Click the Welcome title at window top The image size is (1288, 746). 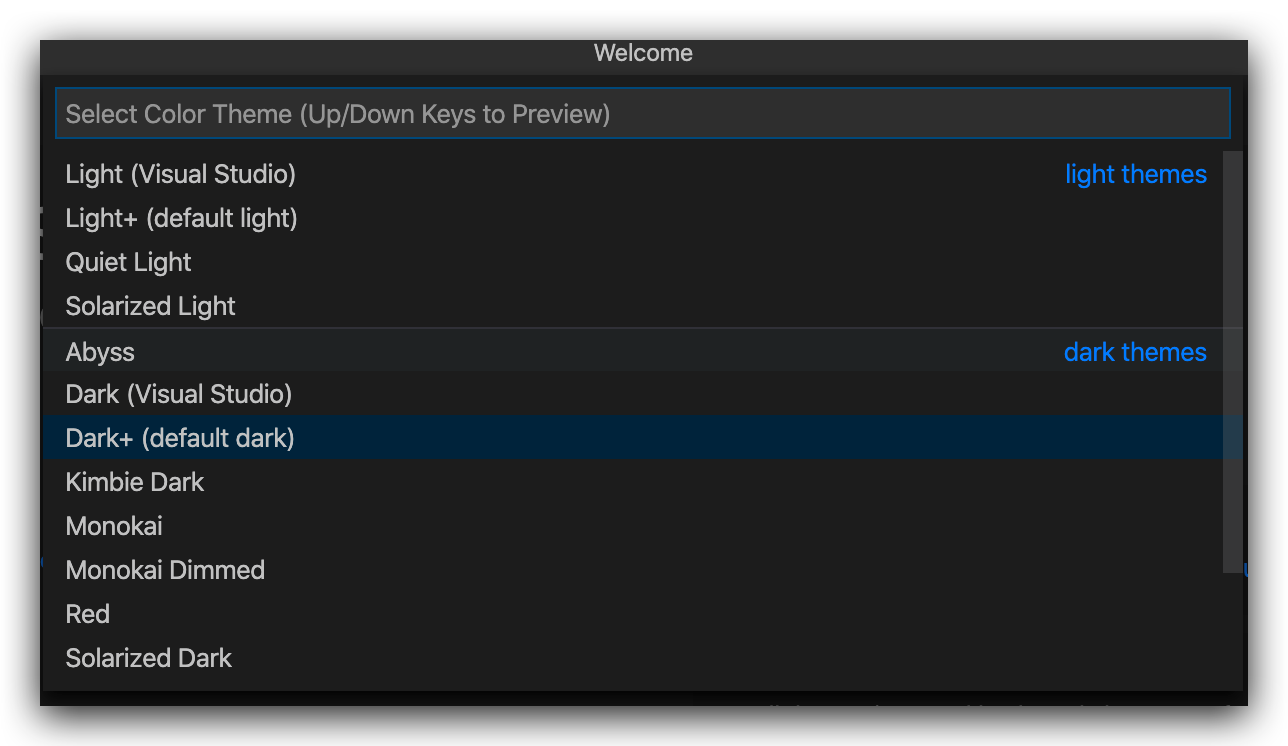643,53
